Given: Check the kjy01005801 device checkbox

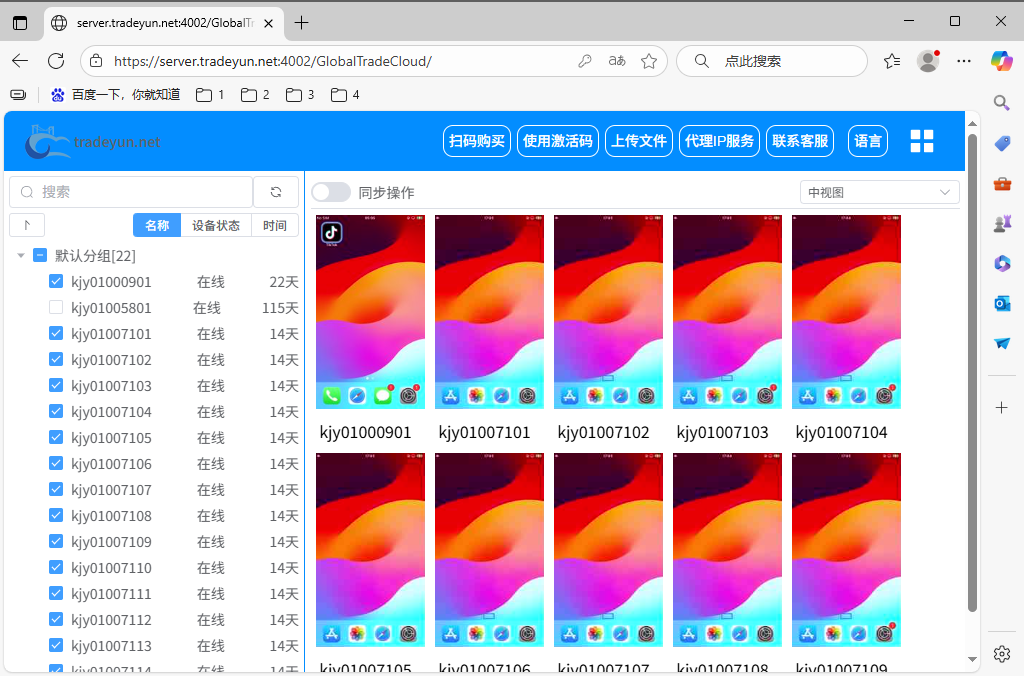Looking at the screenshot, I should tap(56, 308).
